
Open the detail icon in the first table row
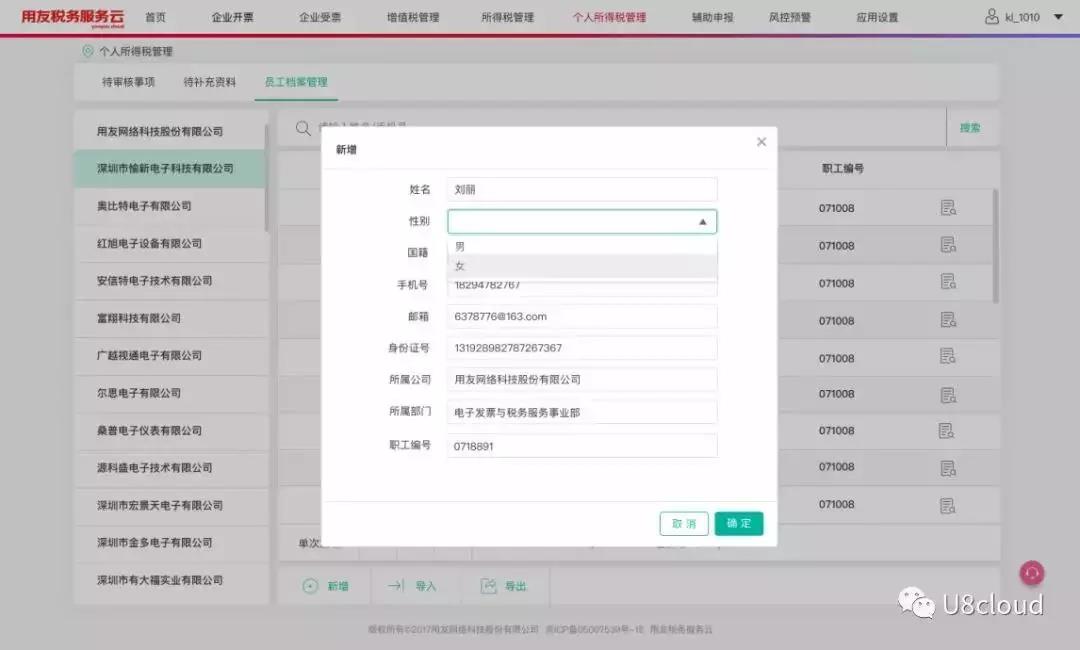[x=948, y=207]
